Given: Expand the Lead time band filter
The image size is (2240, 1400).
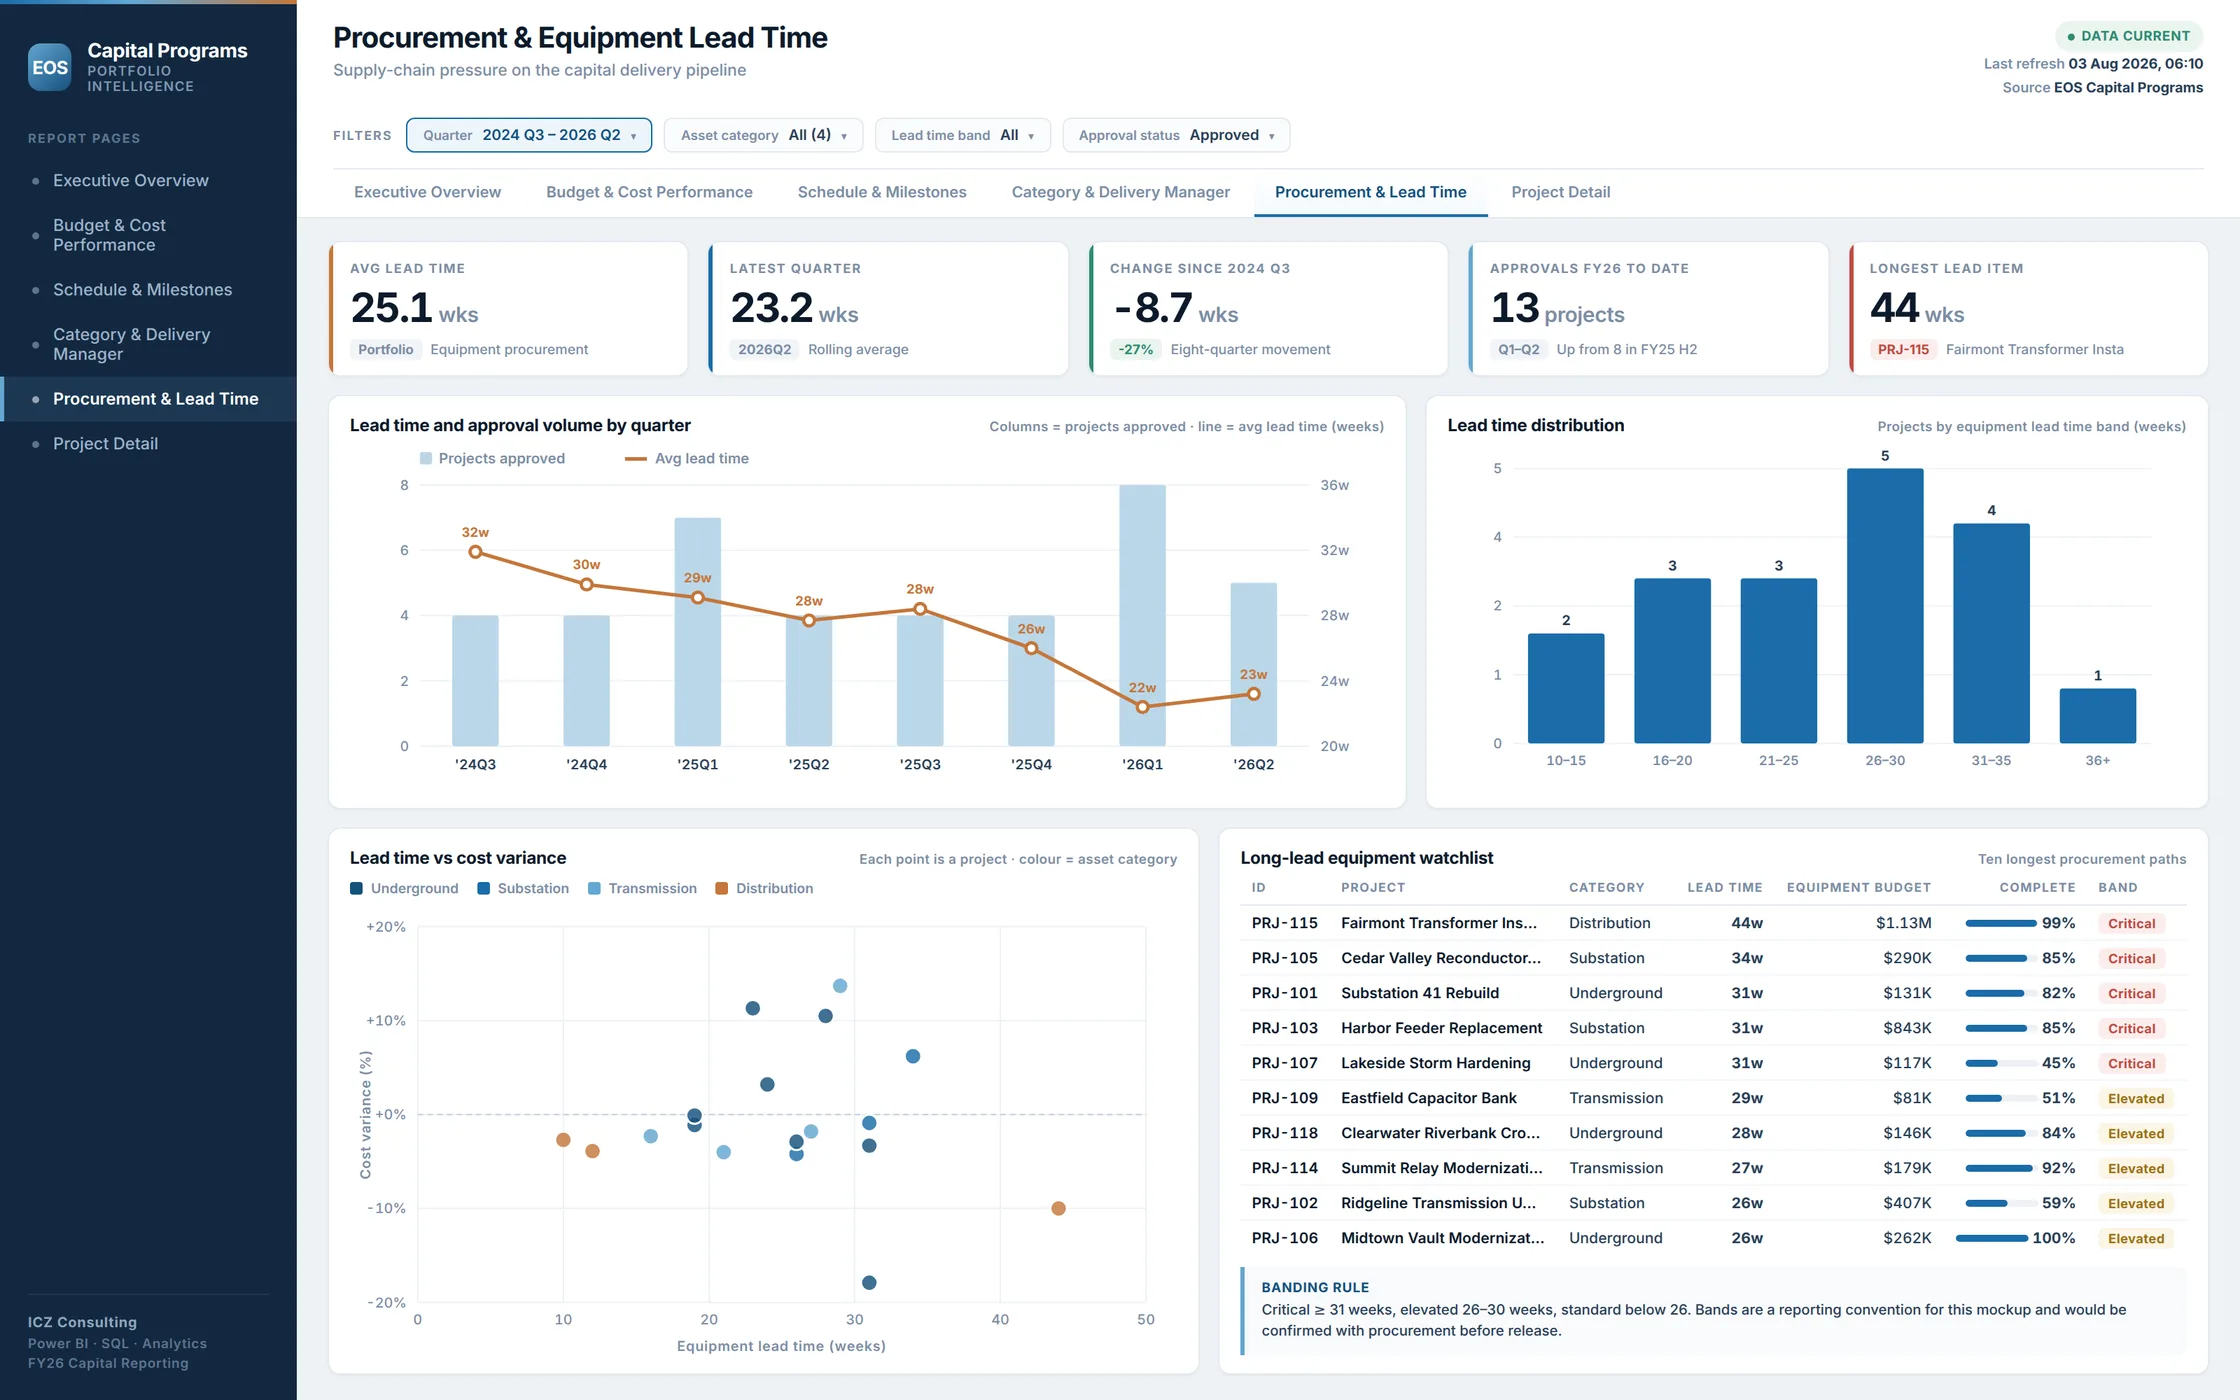Looking at the screenshot, I should tap(962, 135).
